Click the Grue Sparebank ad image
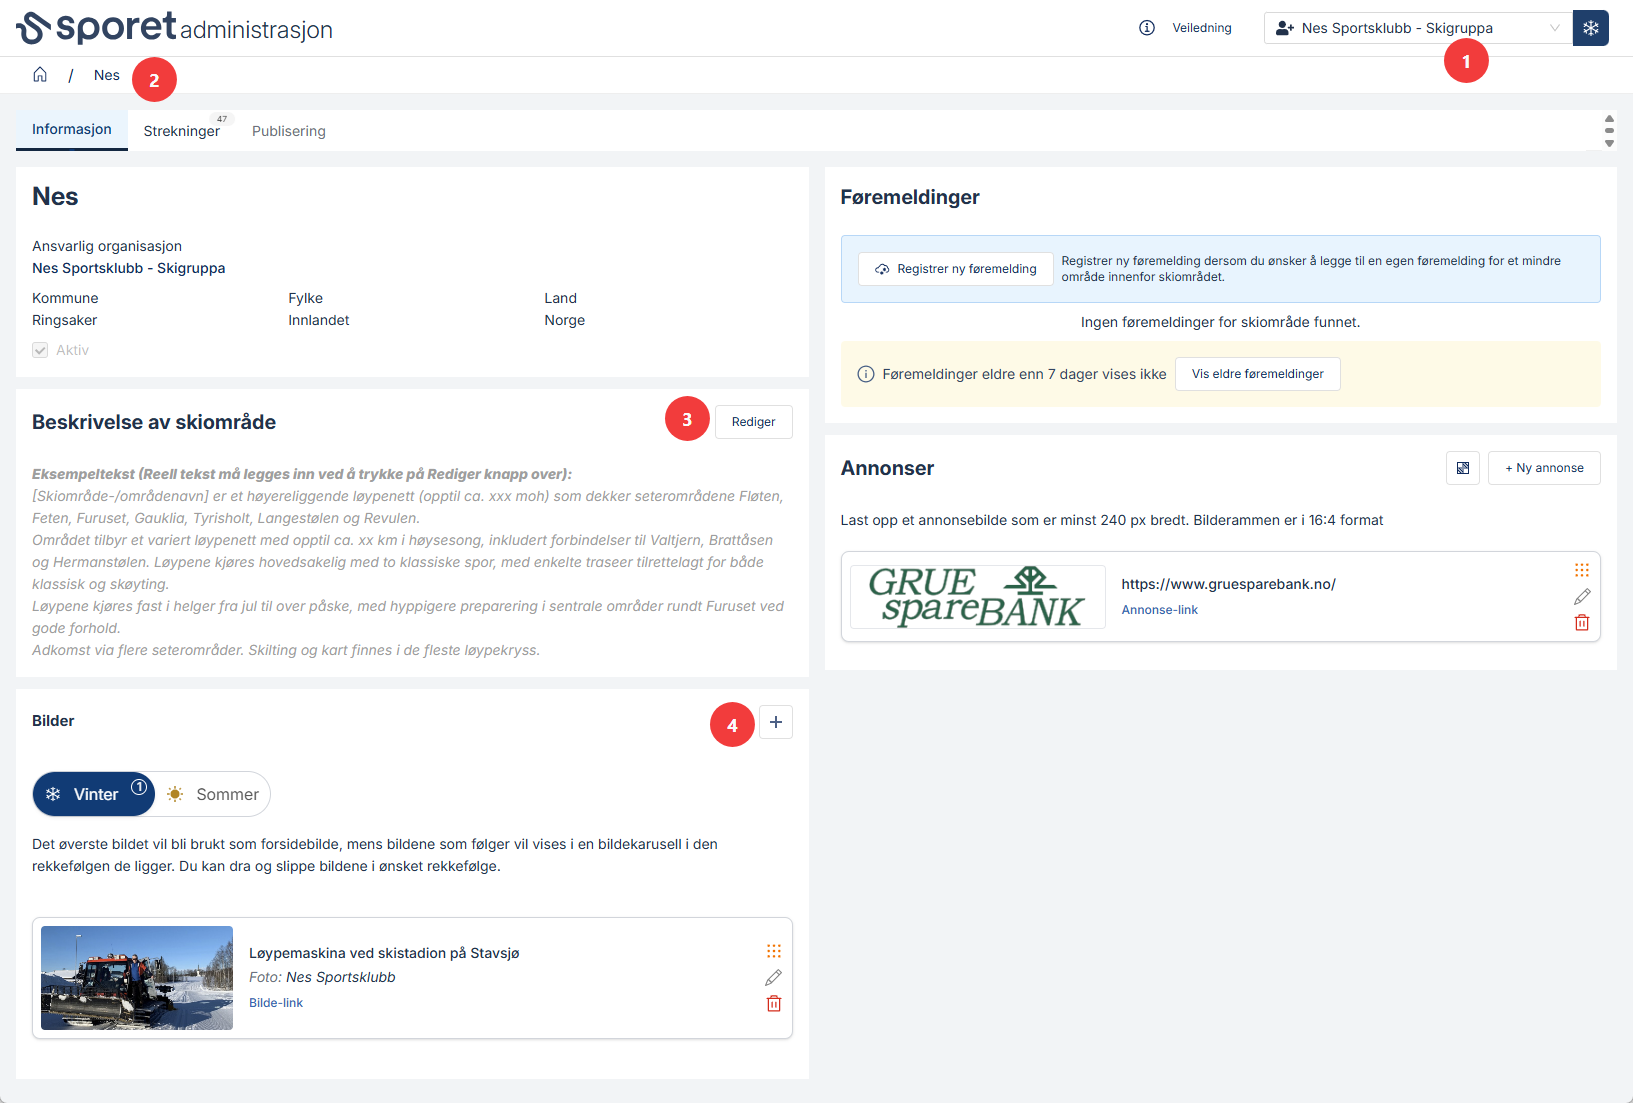Screen dimensions: 1633x1103 (978, 597)
